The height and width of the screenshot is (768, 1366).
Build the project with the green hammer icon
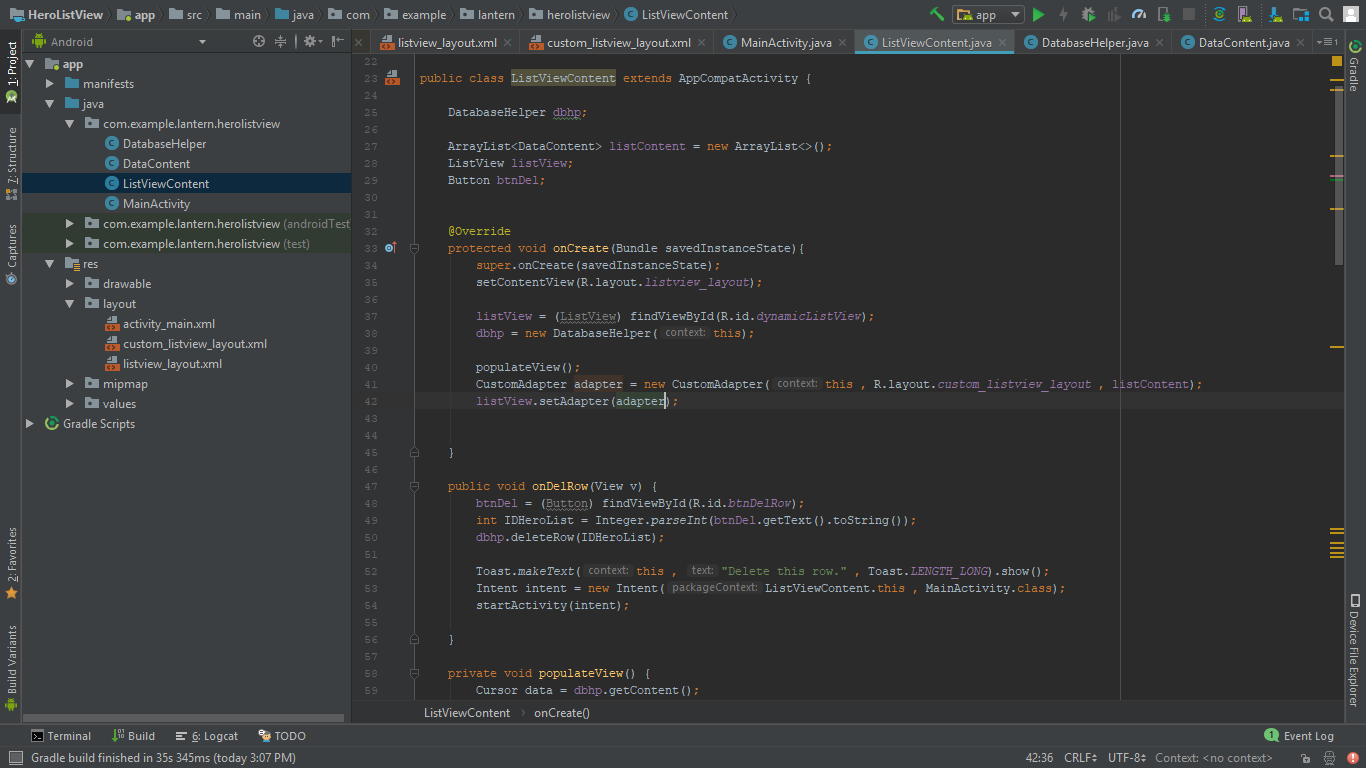coord(938,15)
